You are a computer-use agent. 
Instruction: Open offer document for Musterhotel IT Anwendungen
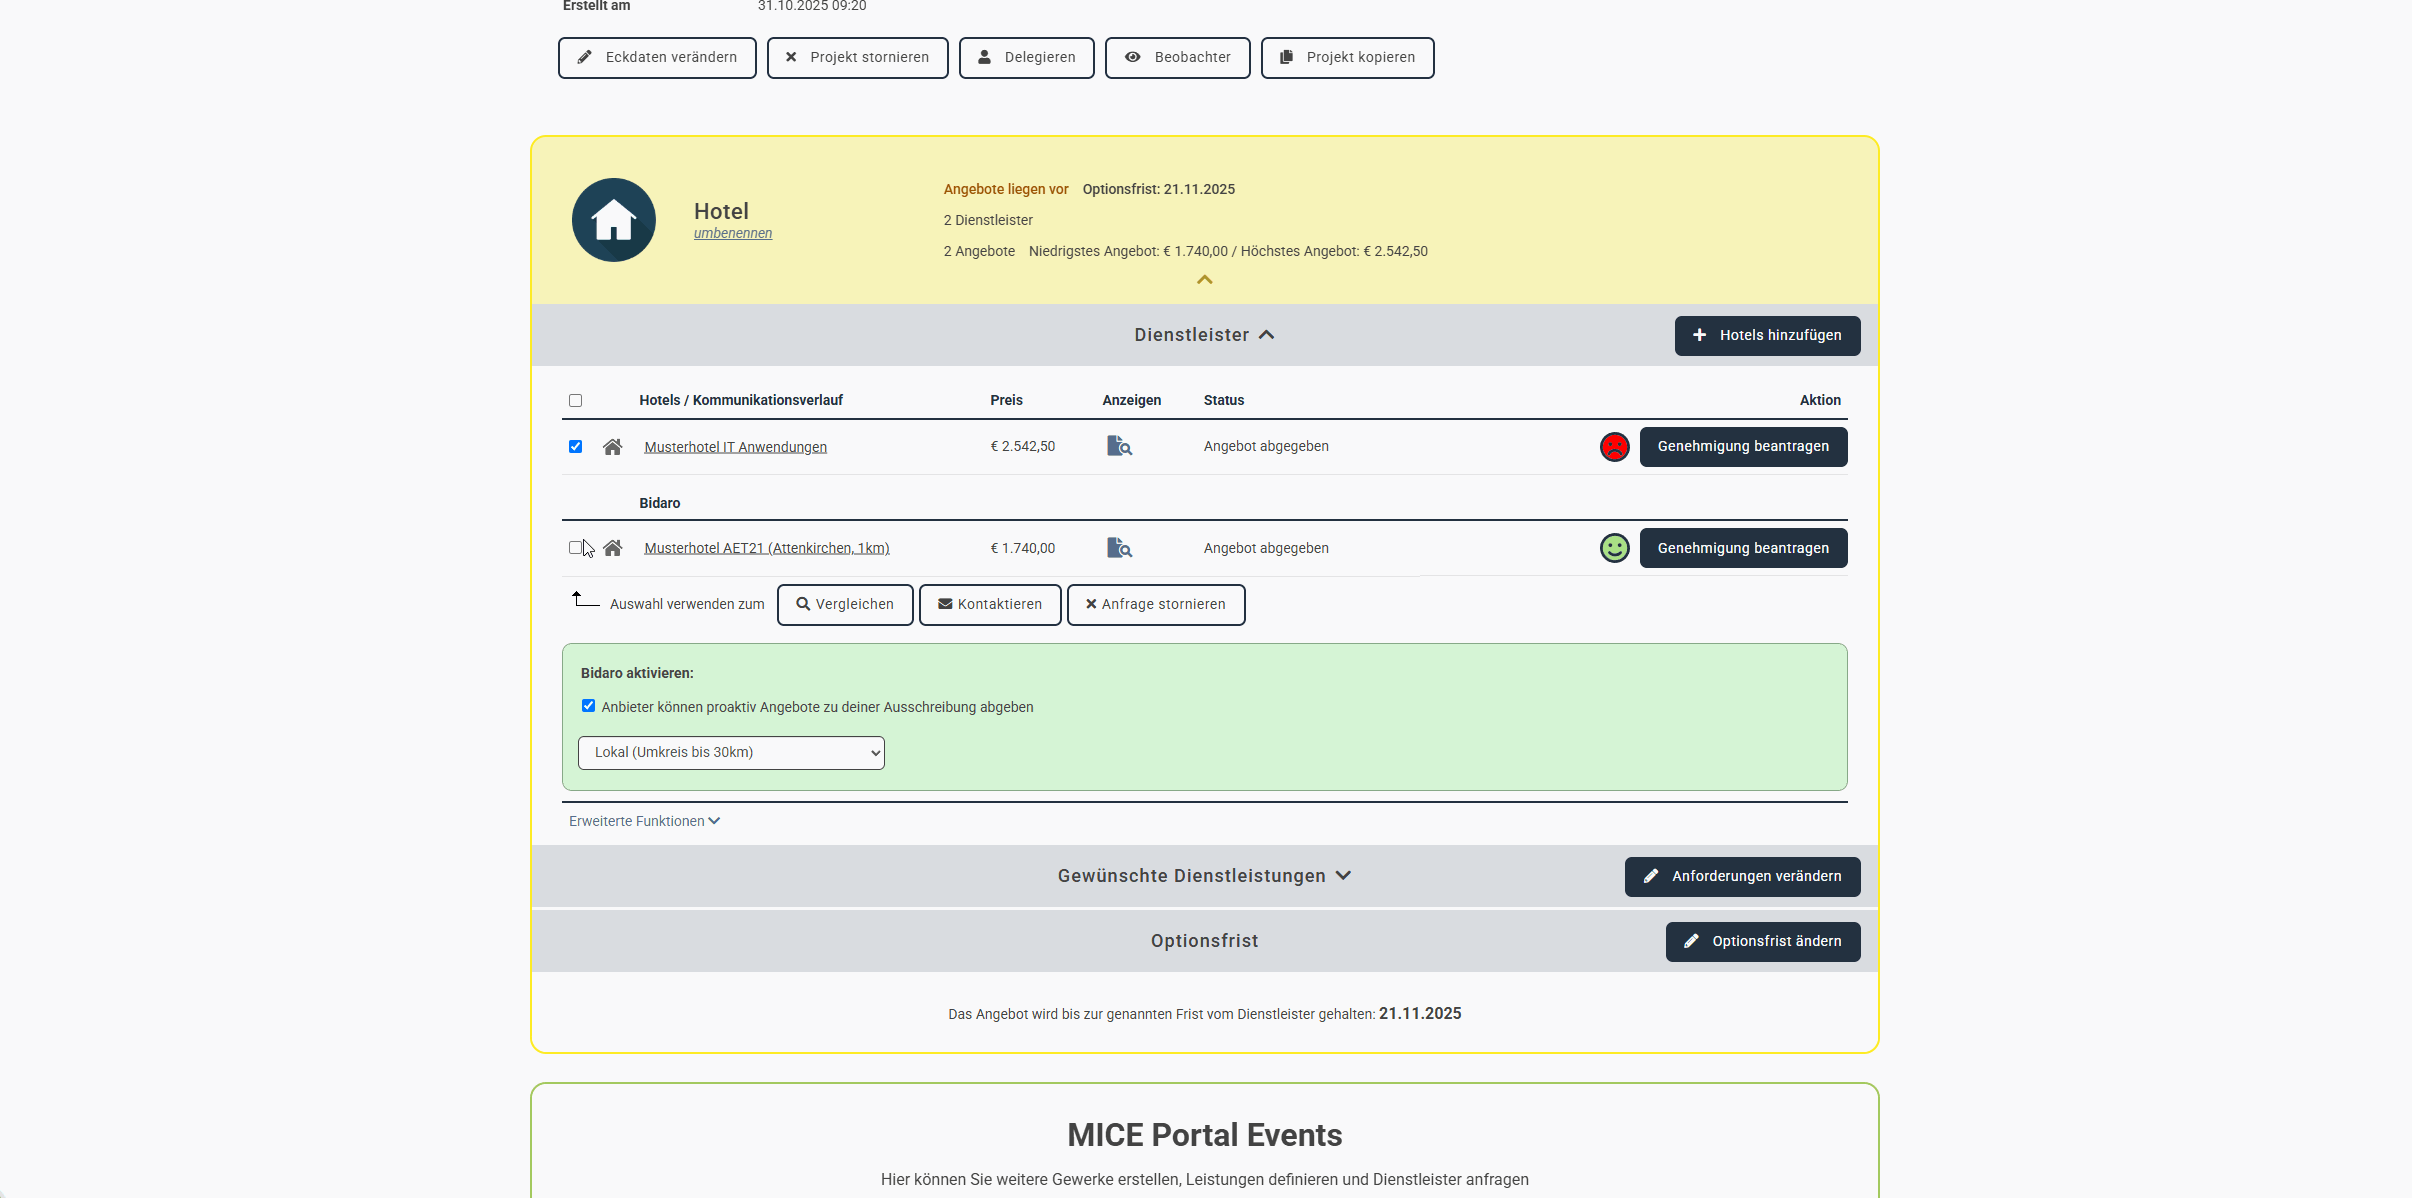(1119, 446)
